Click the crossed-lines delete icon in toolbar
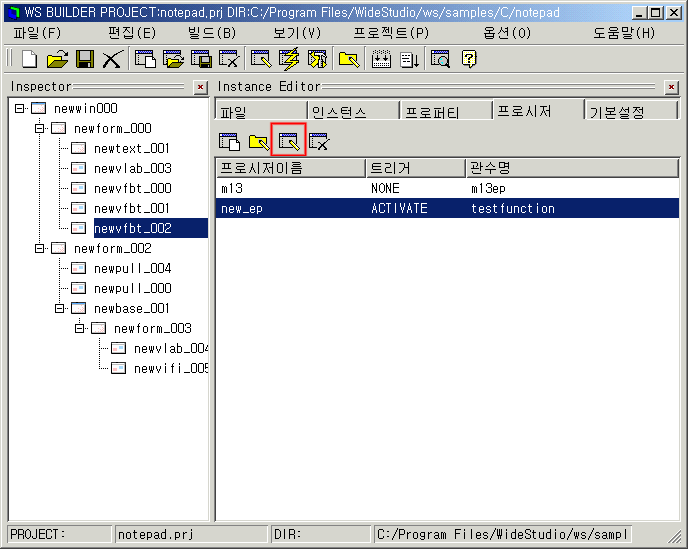The image size is (688, 549). pyautogui.click(x=112, y=59)
